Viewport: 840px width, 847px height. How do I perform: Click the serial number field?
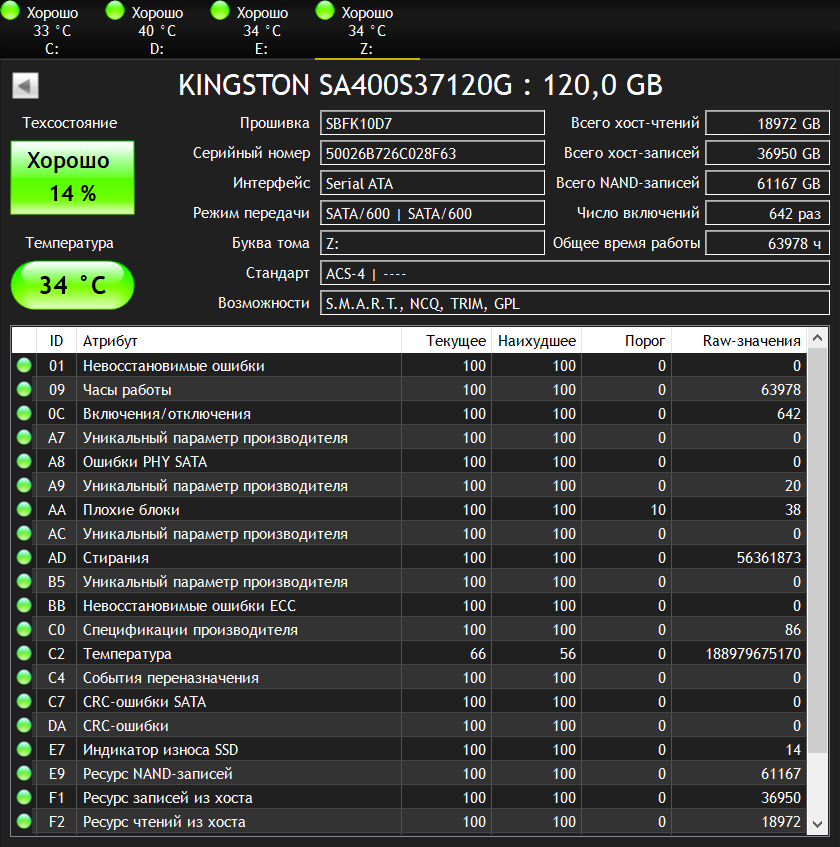433,154
